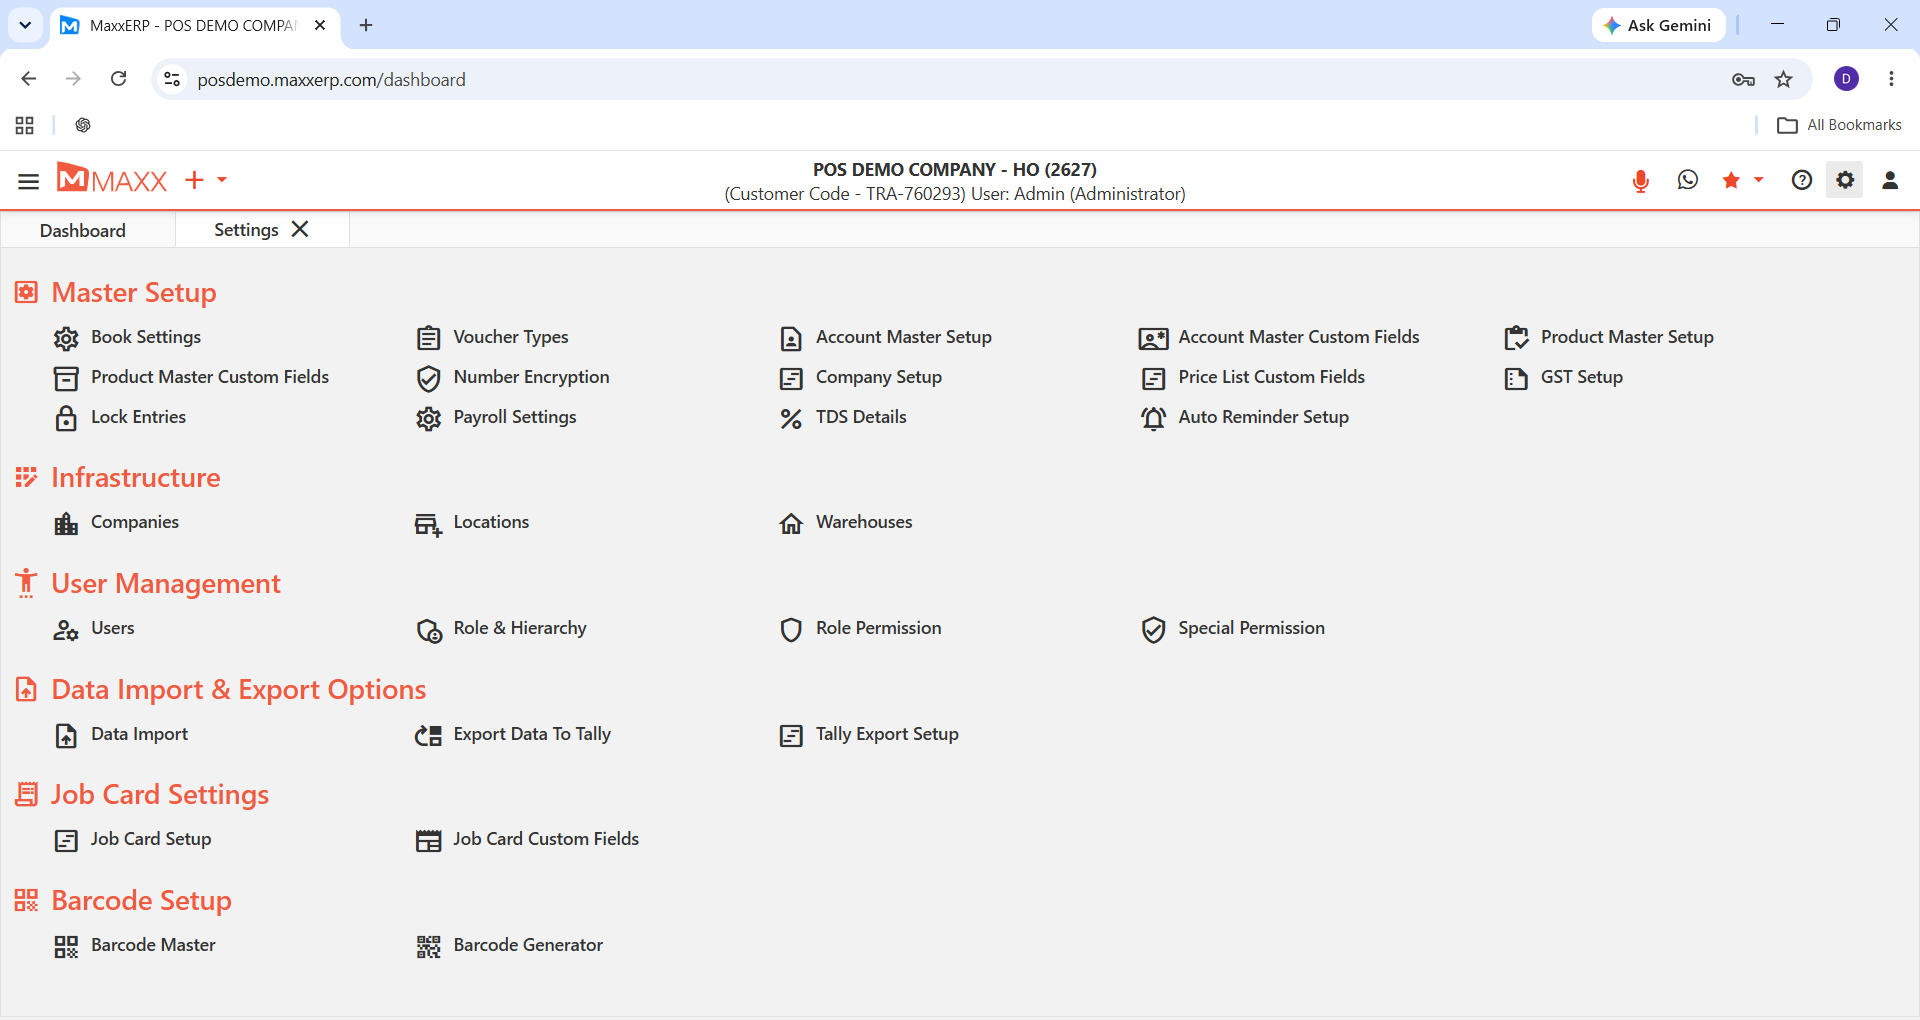This screenshot has width=1920, height=1020.
Task: Open the browser tab search chevron
Action: coord(25,25)
